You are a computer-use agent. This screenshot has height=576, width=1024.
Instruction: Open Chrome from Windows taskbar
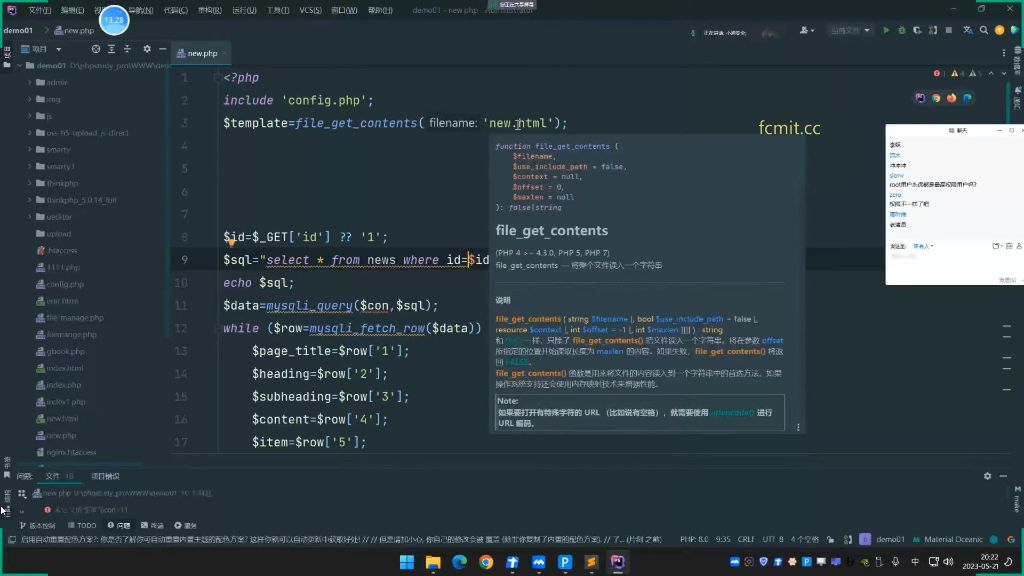pyautogui.click(x=485, y=562)
